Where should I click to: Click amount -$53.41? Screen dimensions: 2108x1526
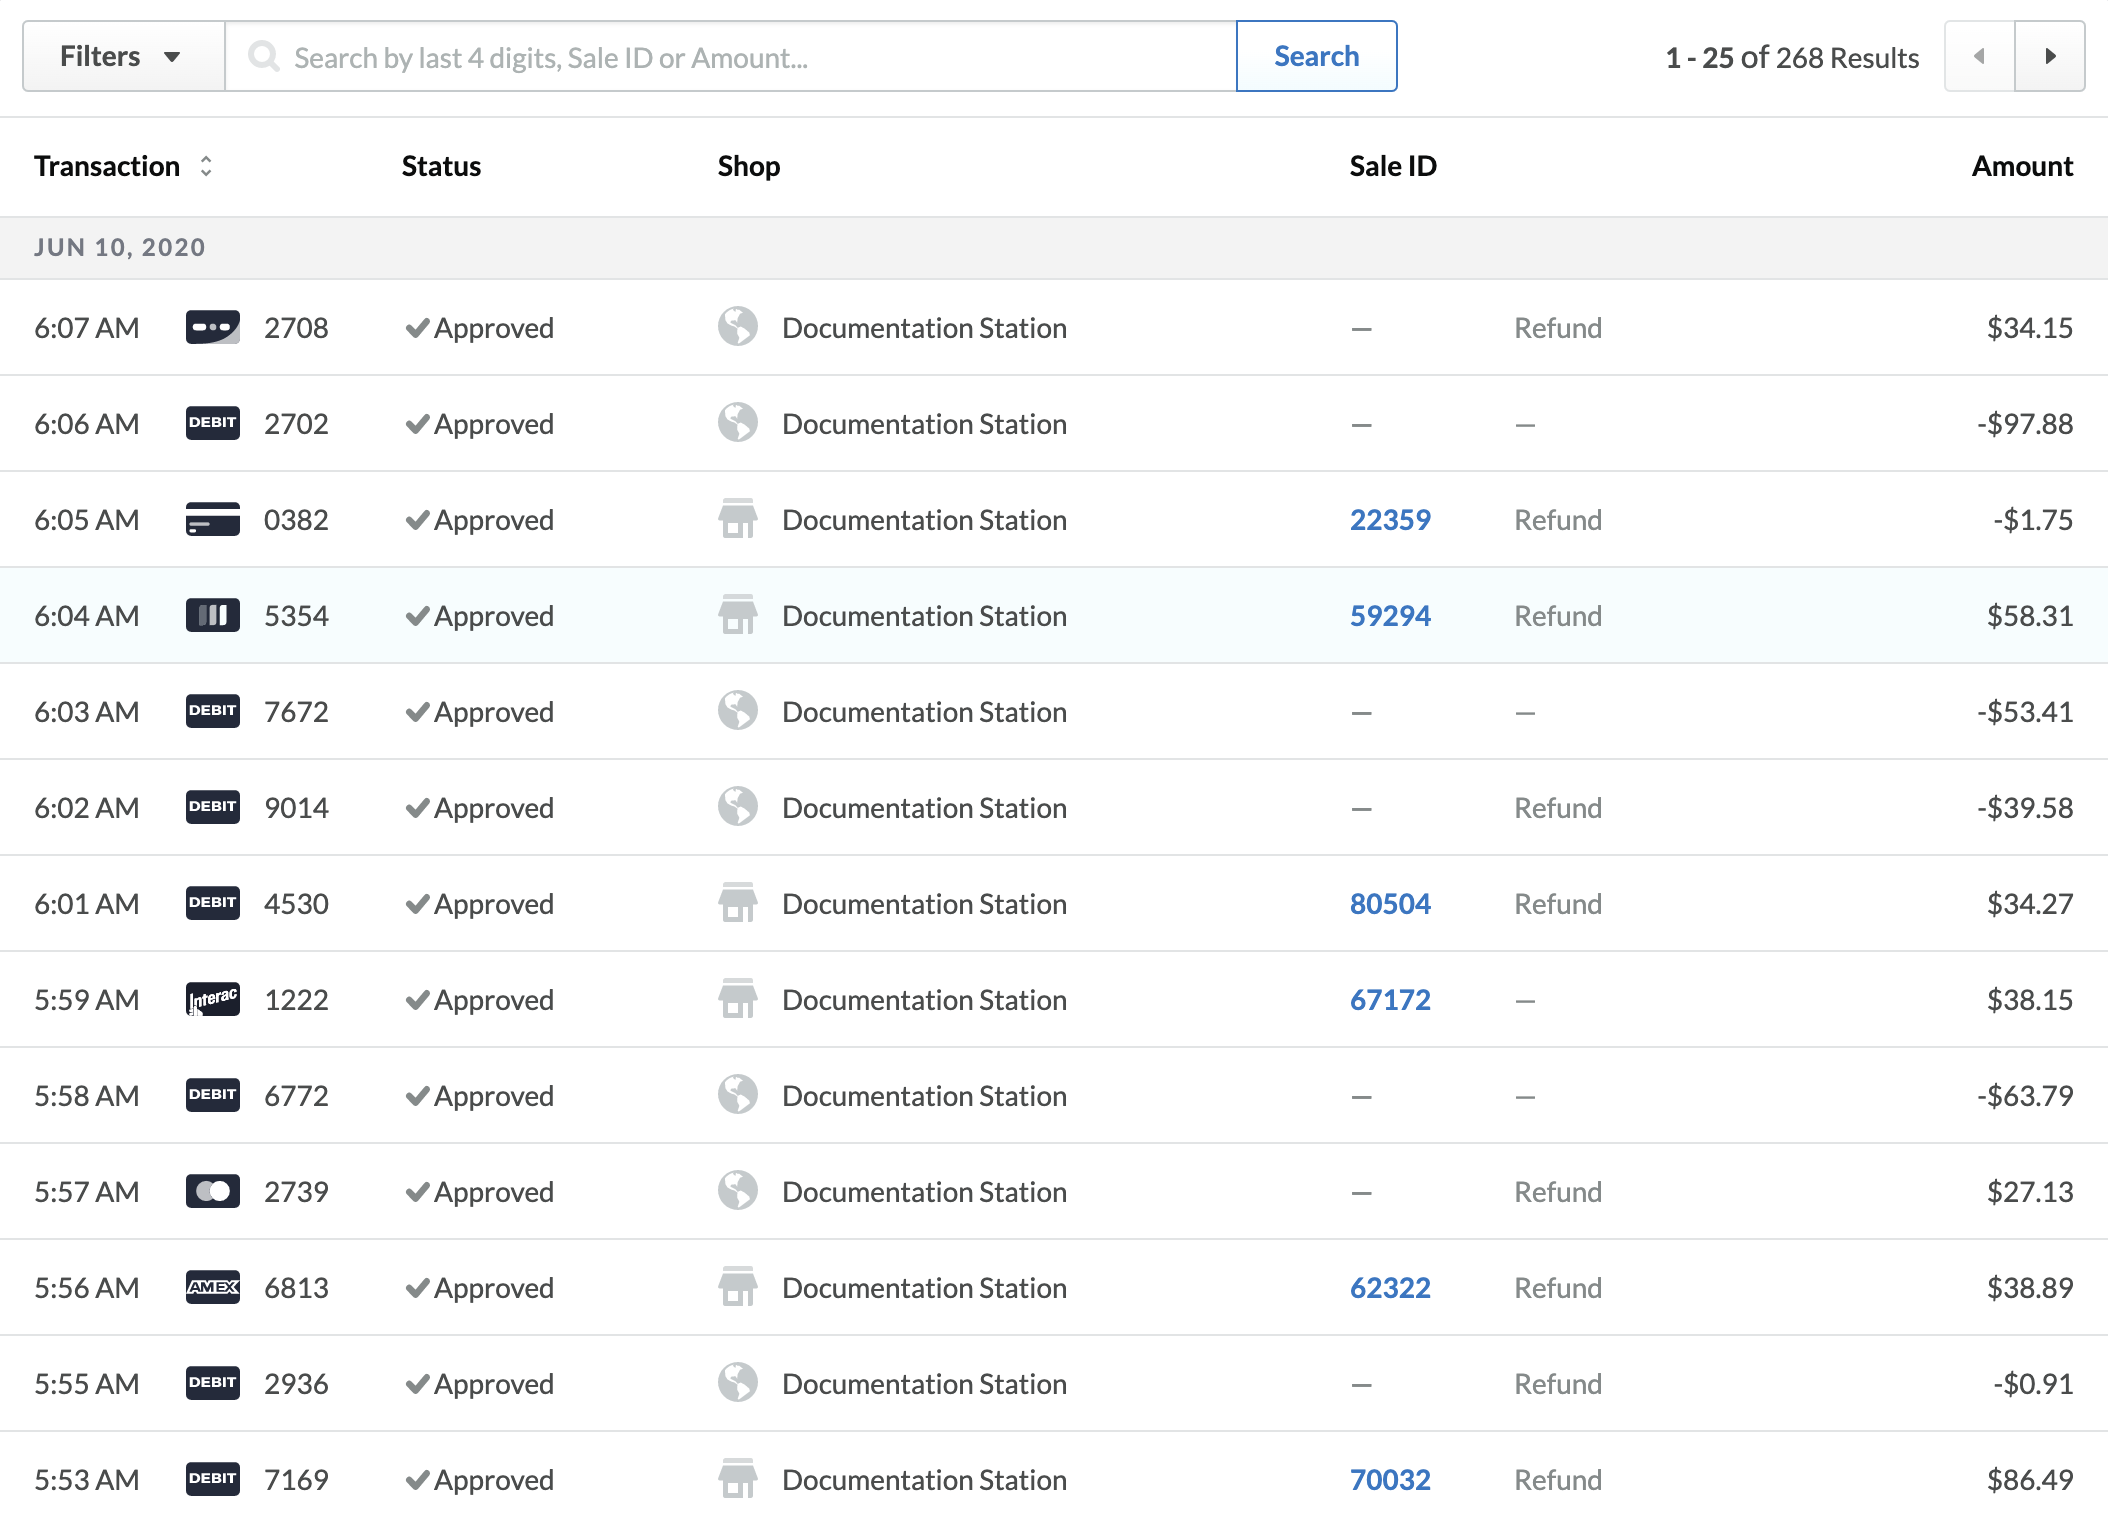(x=2024, y=712)
